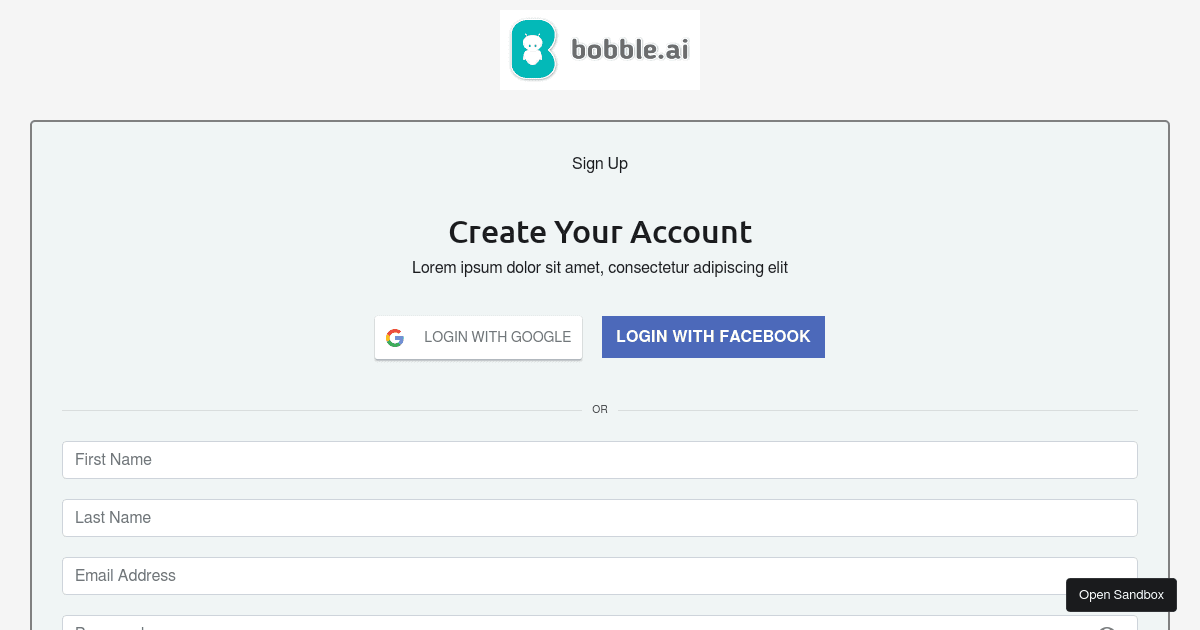Screen dimensions: 1200x630
Task: Select the LOGIN WITH GOOGLE button
Action: tap(478, 337)
